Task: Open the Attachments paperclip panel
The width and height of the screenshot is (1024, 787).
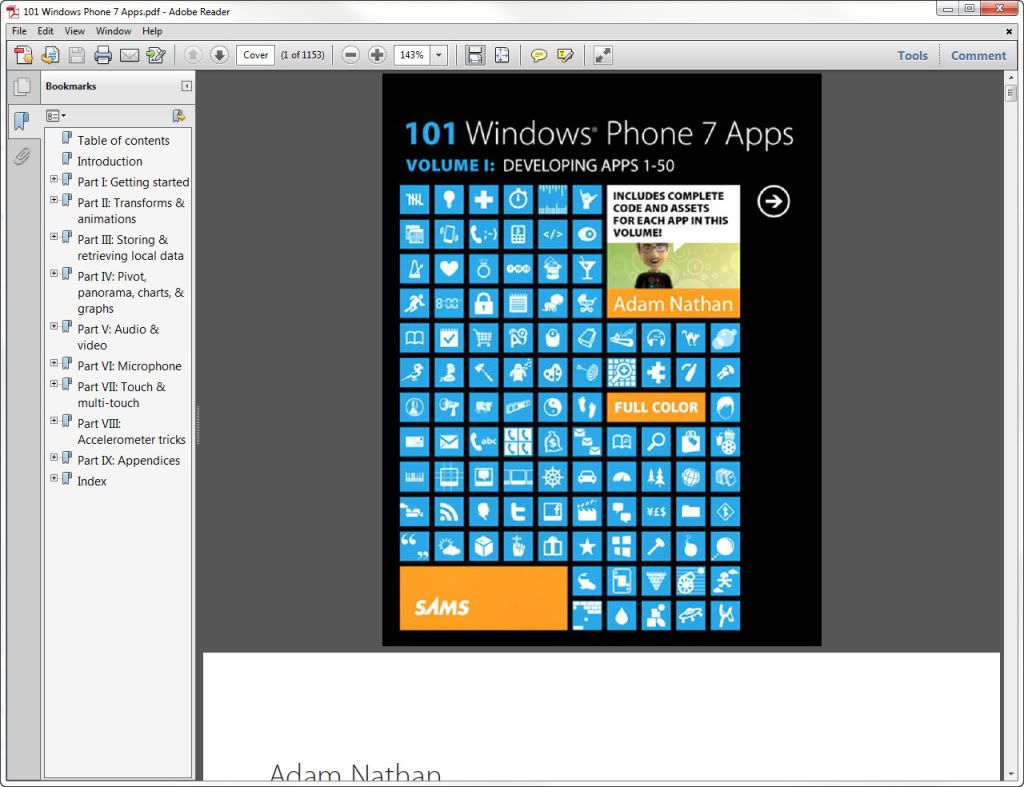Action: 22,156
